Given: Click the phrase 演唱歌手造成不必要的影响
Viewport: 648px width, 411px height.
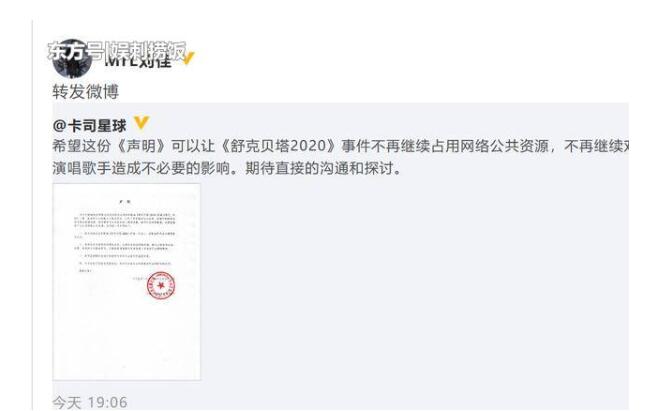Looking at the screenshot, I should click(x=141, y=168).
